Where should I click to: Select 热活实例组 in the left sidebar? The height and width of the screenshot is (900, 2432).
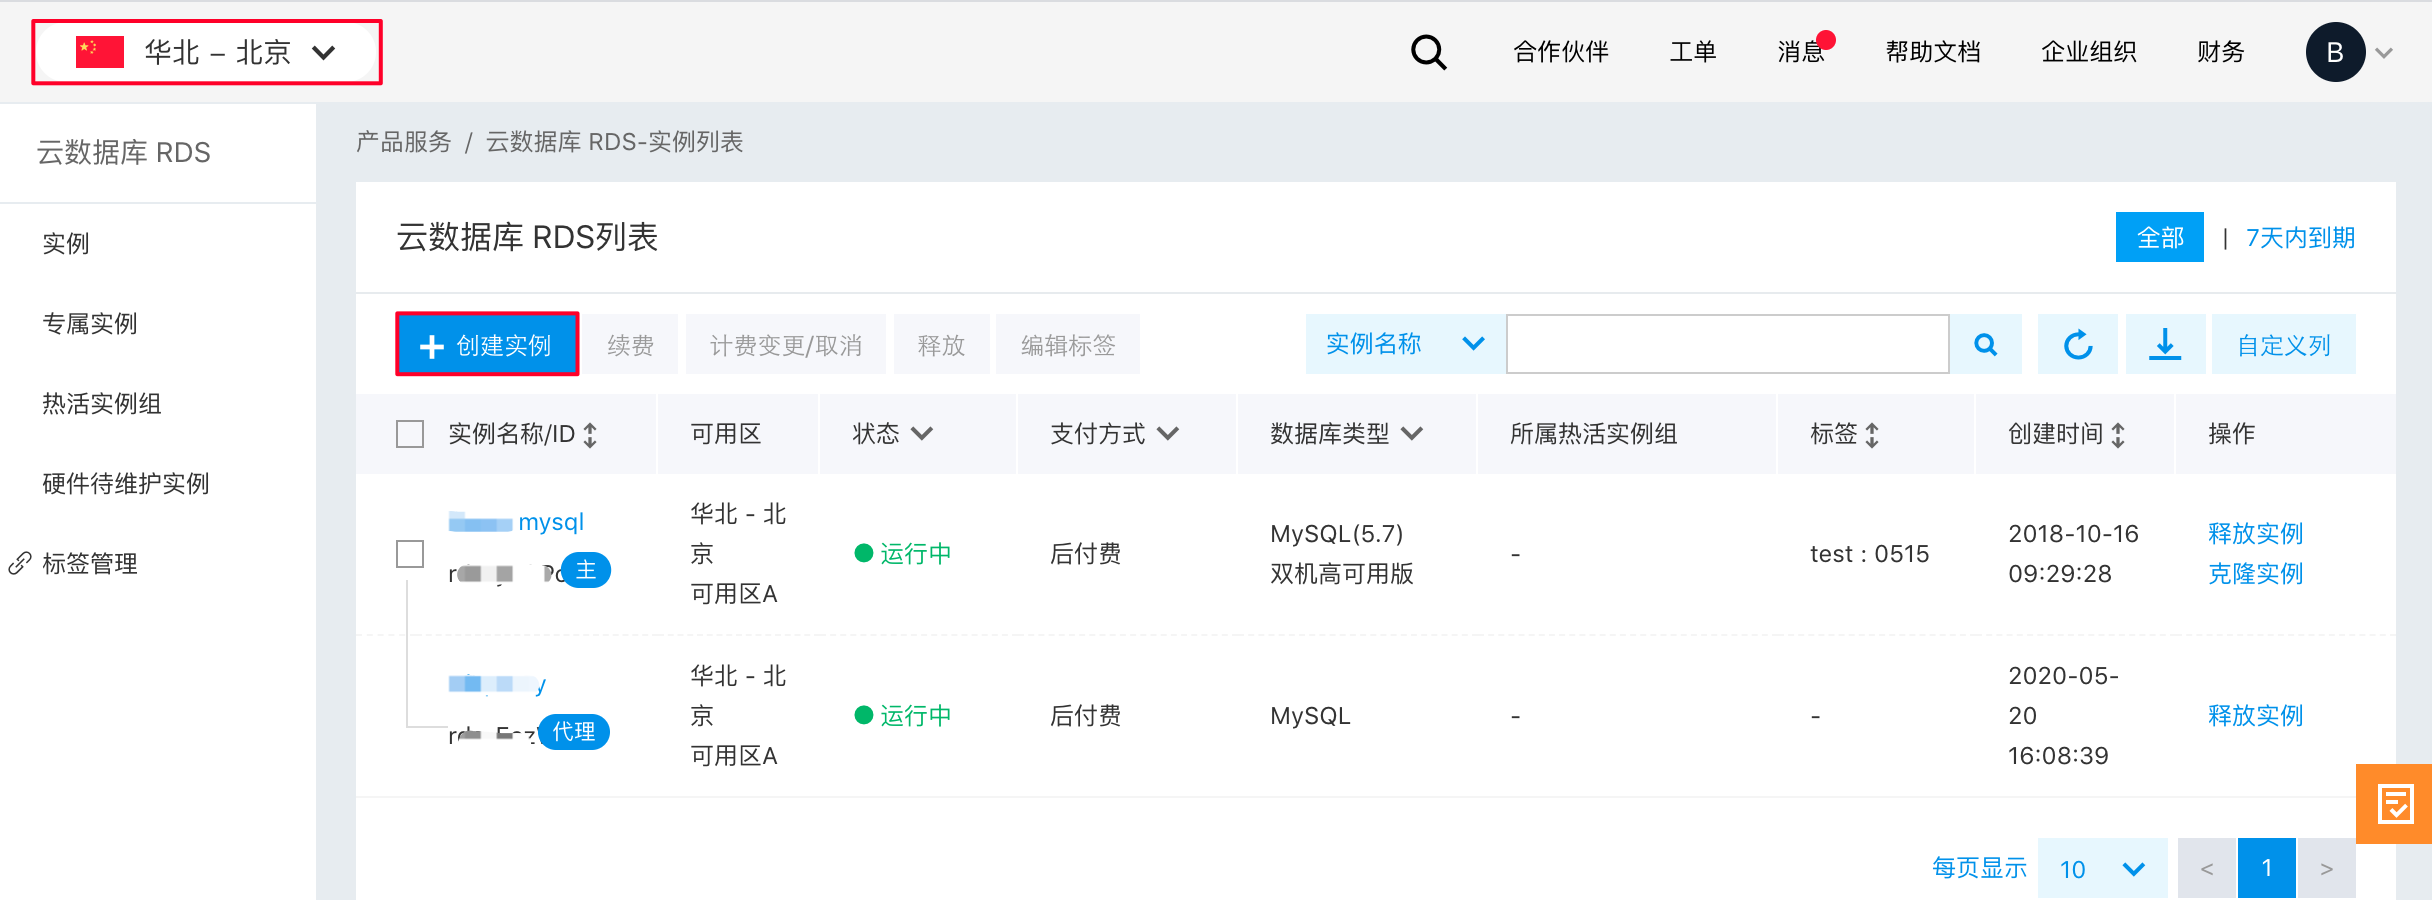tap(102, 404)
